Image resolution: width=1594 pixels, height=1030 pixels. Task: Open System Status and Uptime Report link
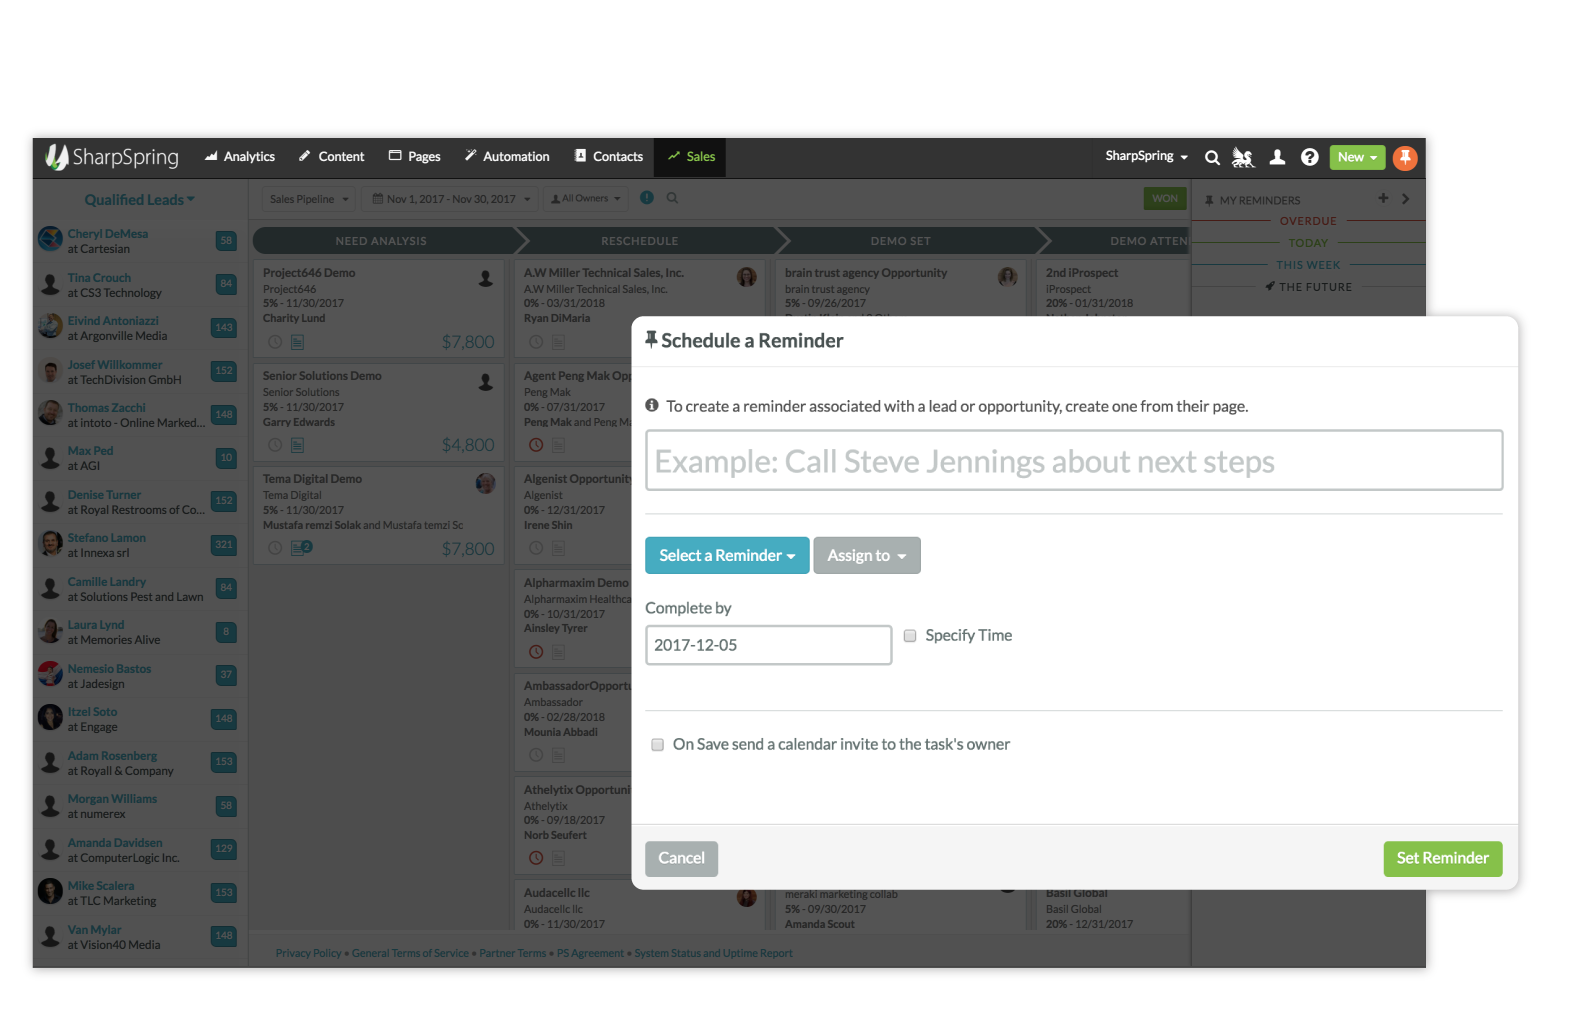tap(714, 954)
